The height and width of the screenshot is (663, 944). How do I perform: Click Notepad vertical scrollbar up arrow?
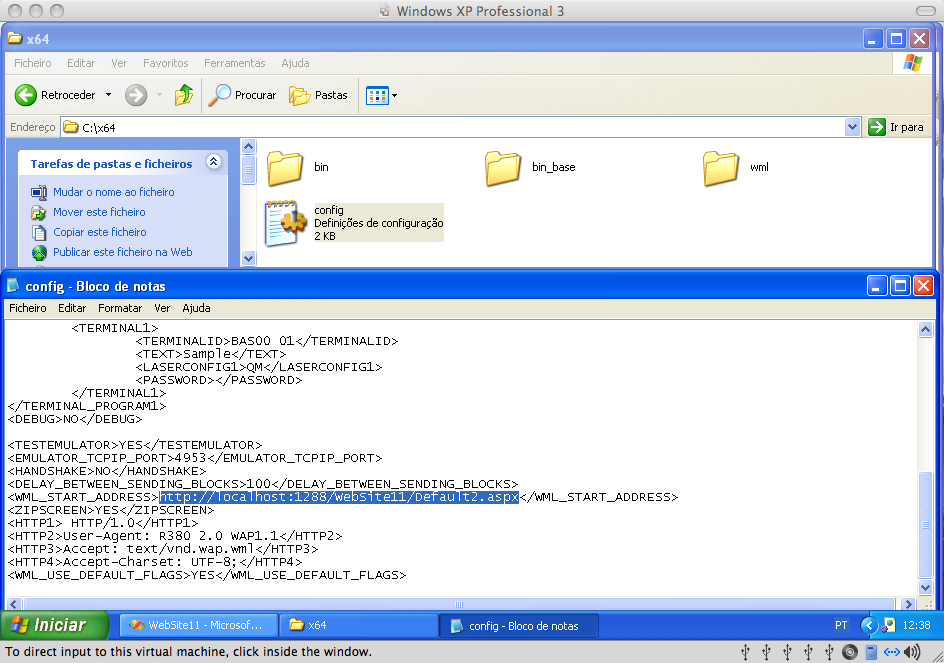click(925, 329)
